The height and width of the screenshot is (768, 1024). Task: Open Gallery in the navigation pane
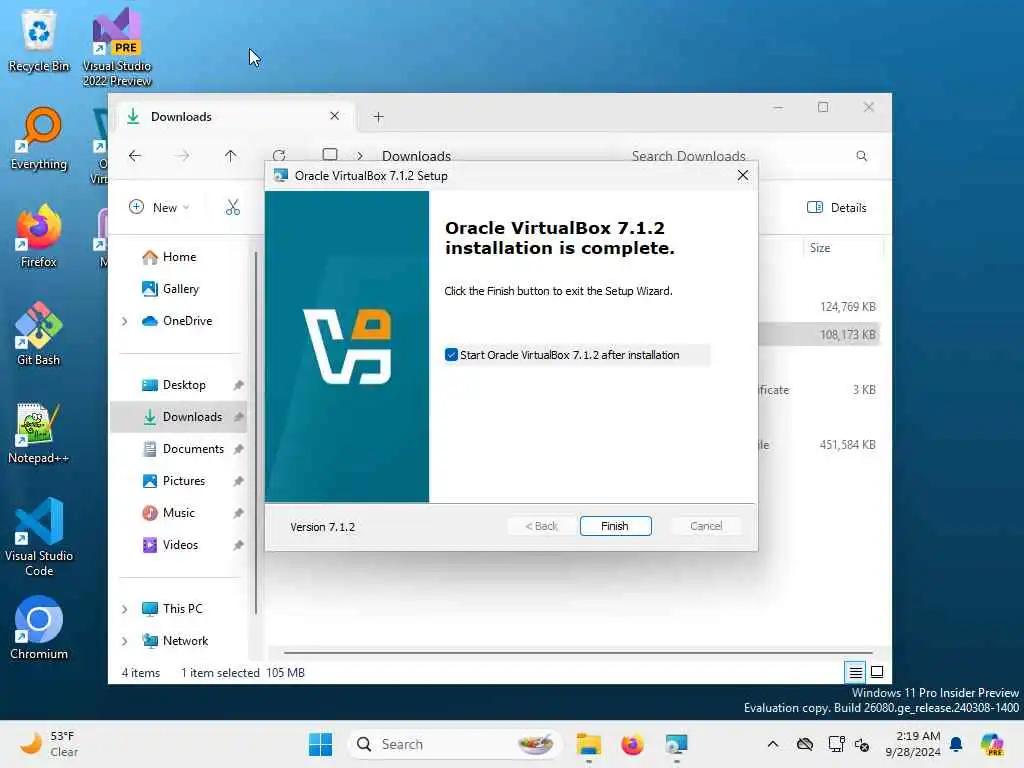(180, 289)
